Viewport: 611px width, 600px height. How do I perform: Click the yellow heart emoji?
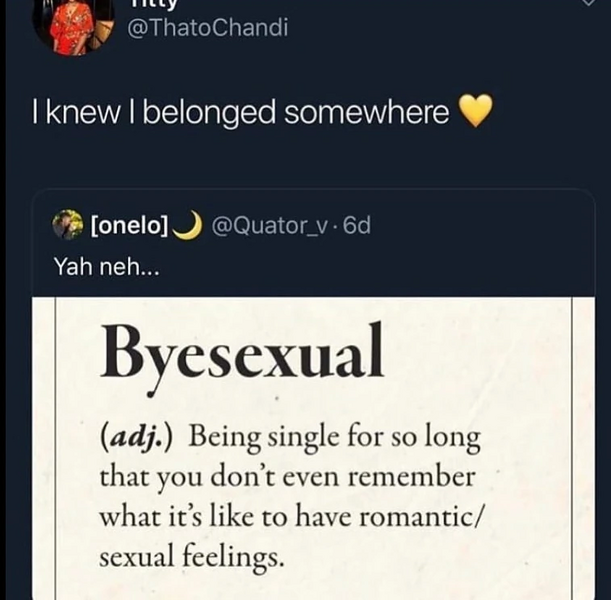point(477,114)
